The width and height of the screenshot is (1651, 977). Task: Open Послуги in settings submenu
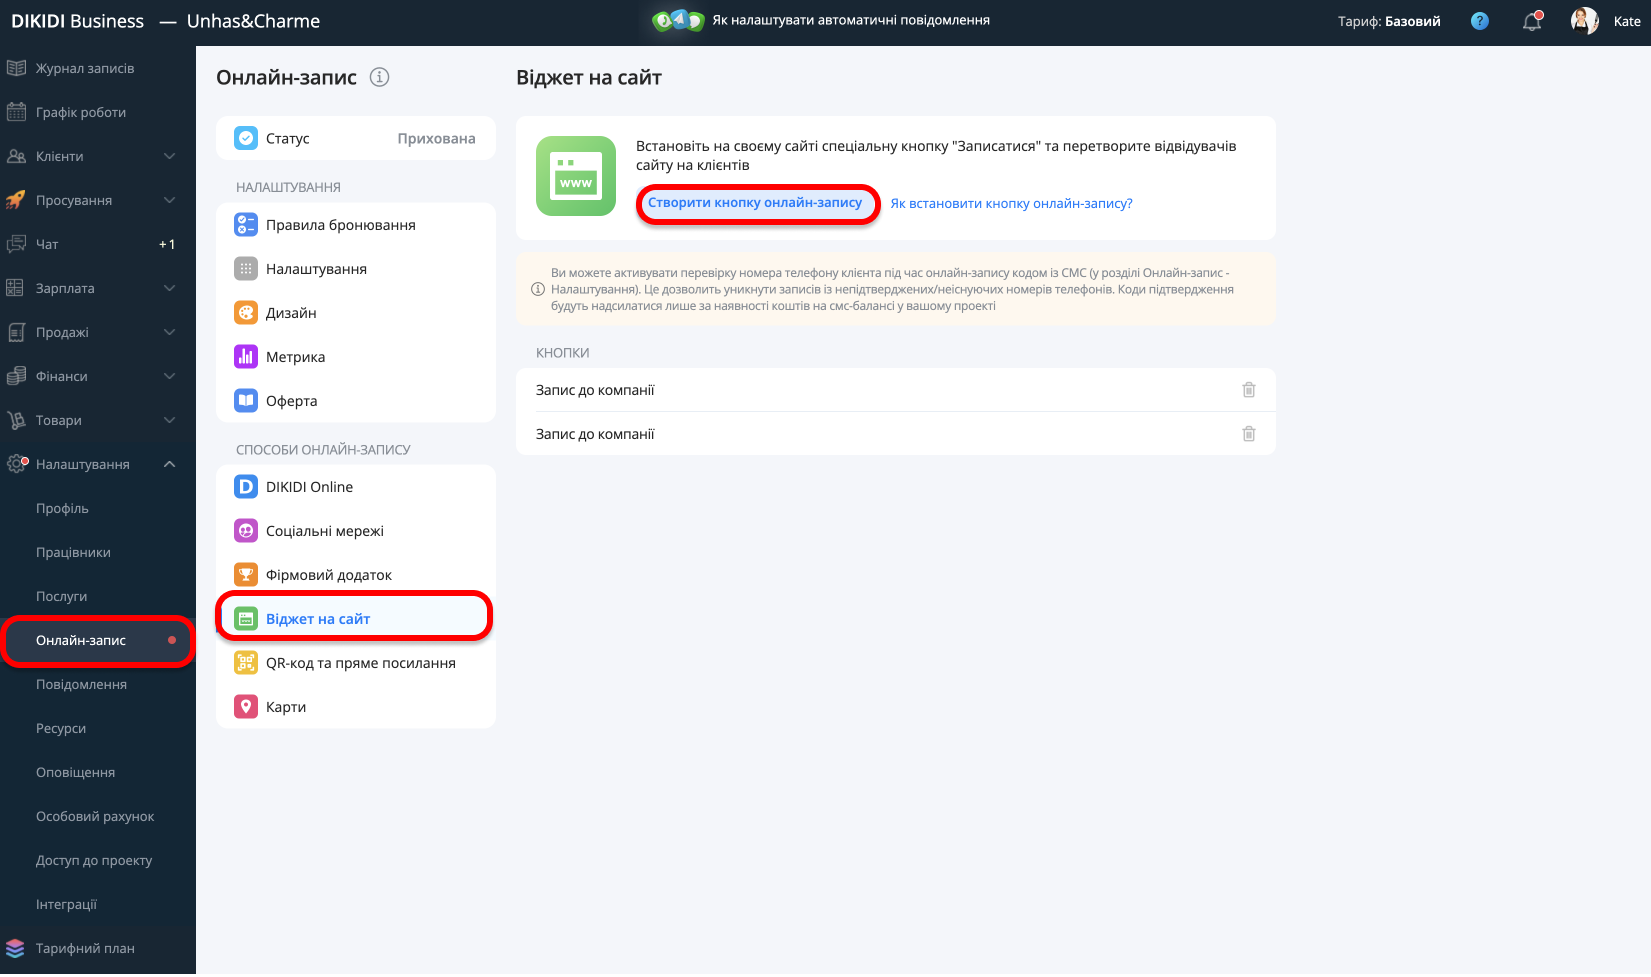[x=61, y=596]
